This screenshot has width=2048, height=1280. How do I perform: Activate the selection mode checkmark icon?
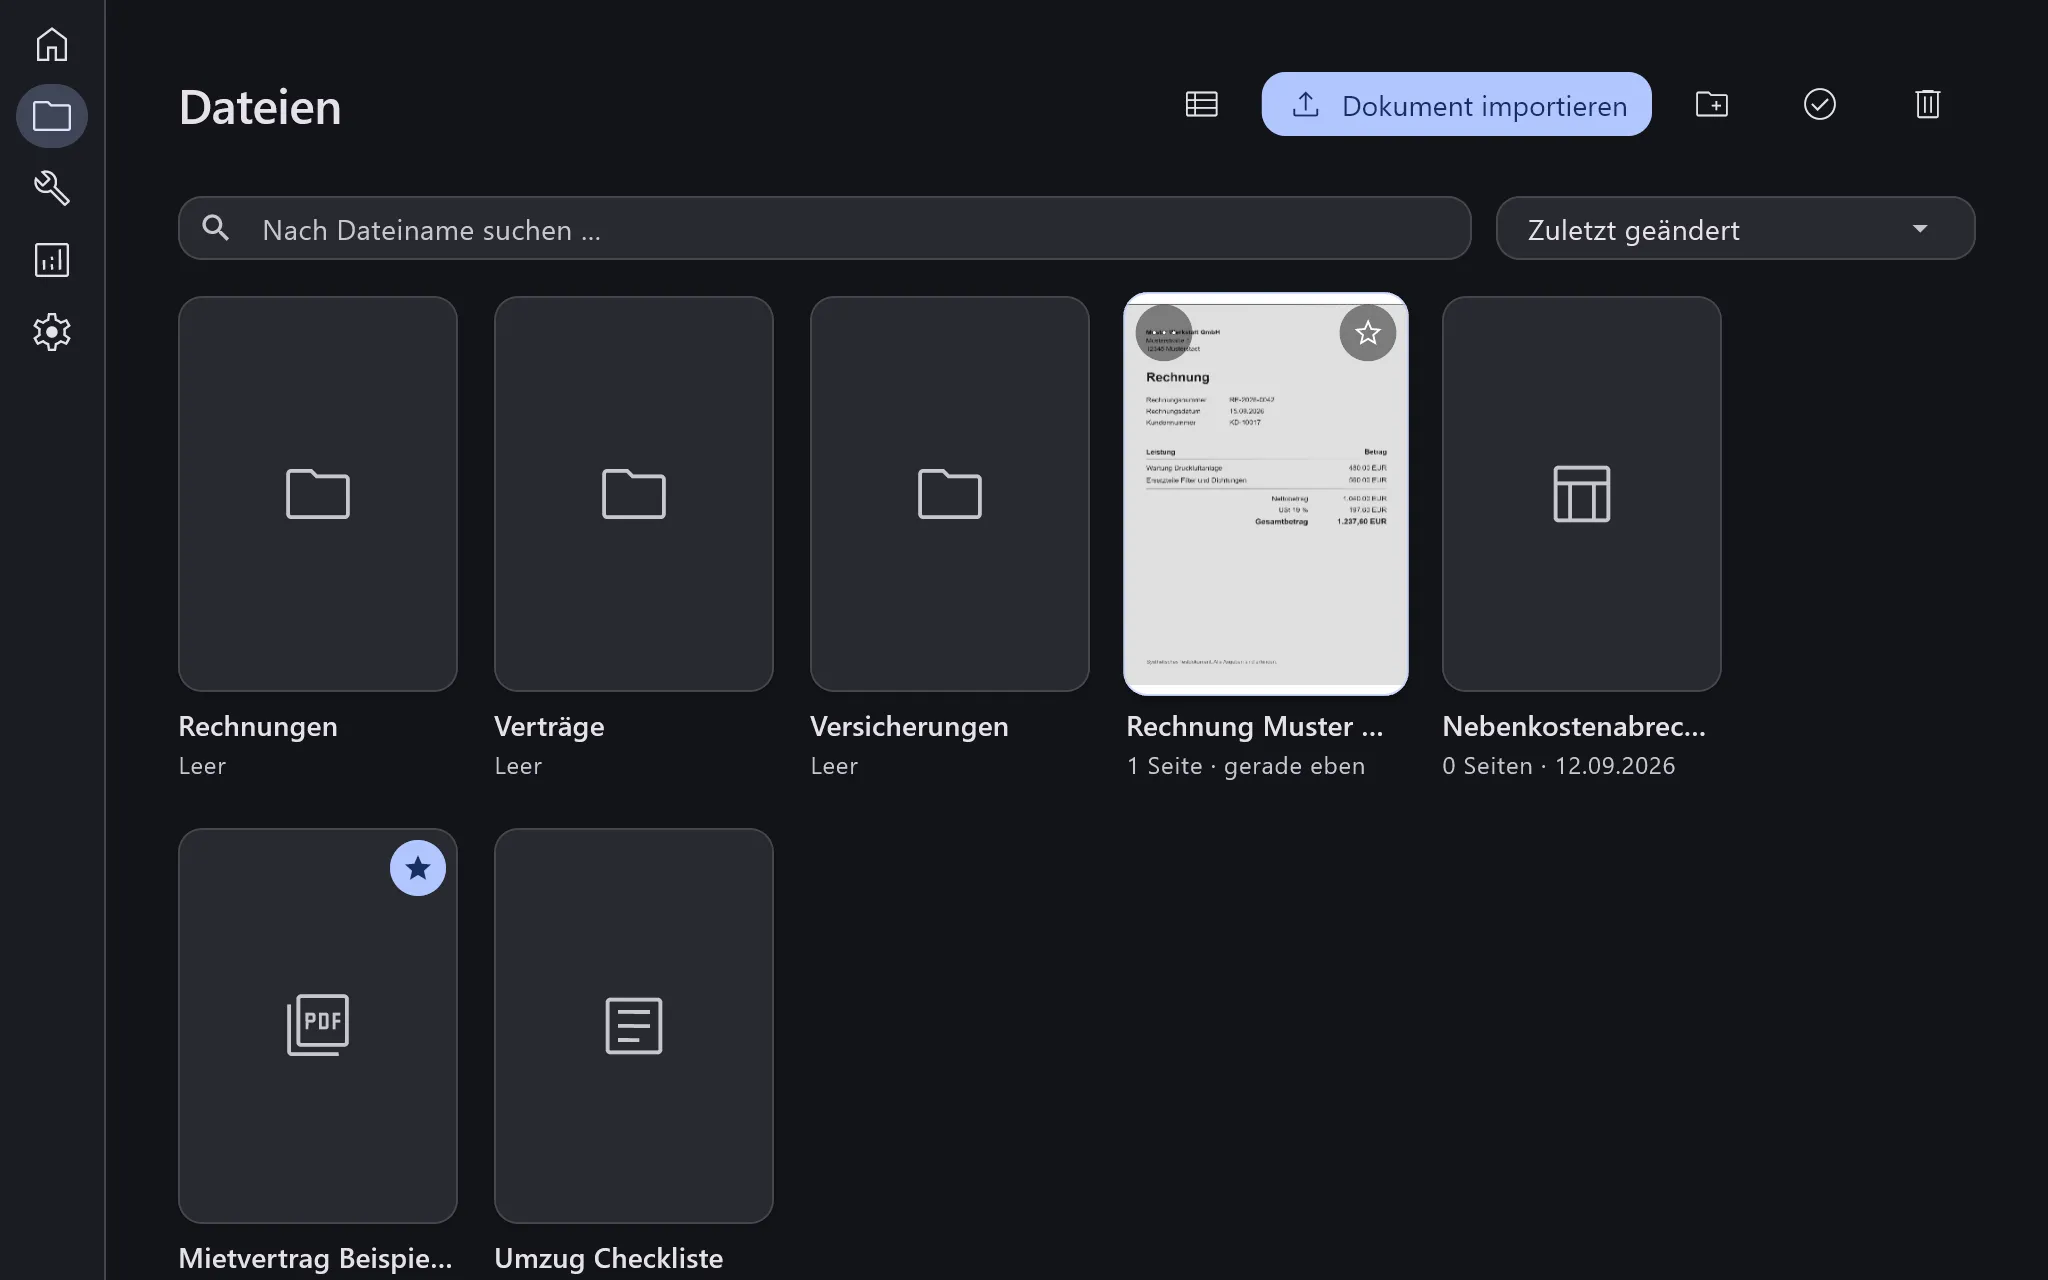1820,104
